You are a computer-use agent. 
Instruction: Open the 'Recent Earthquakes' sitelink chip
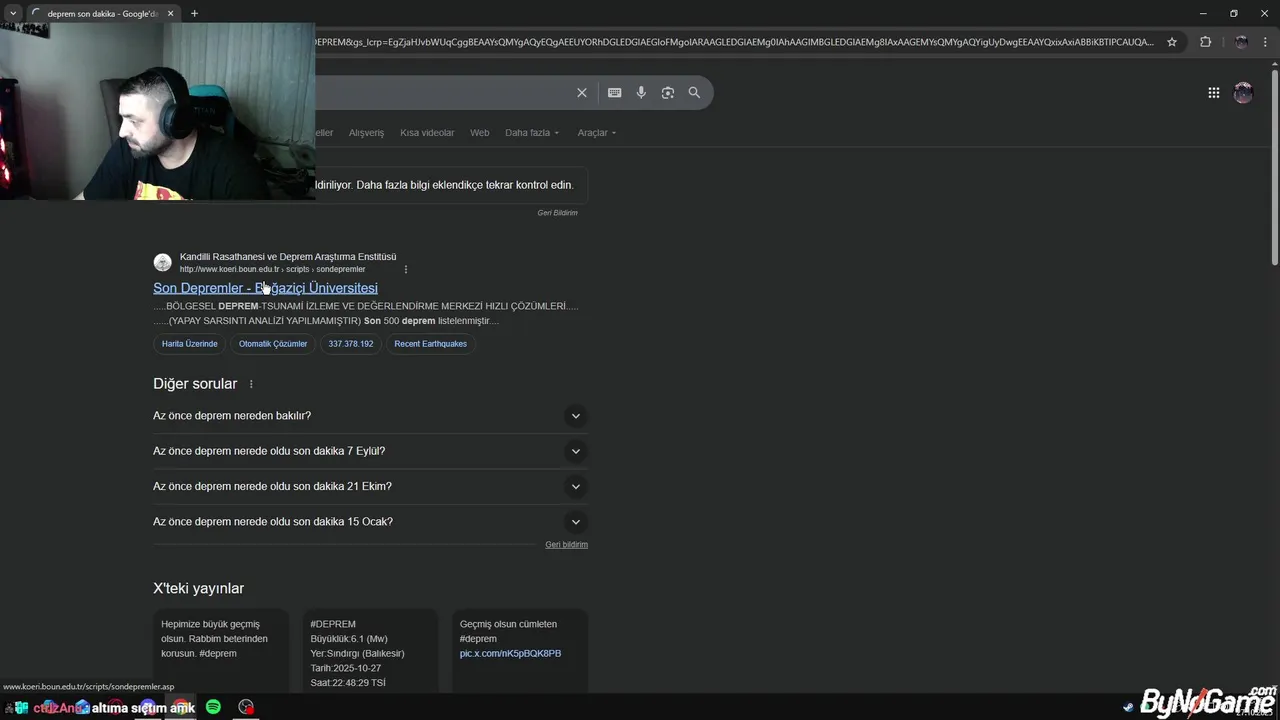[430, 344]
